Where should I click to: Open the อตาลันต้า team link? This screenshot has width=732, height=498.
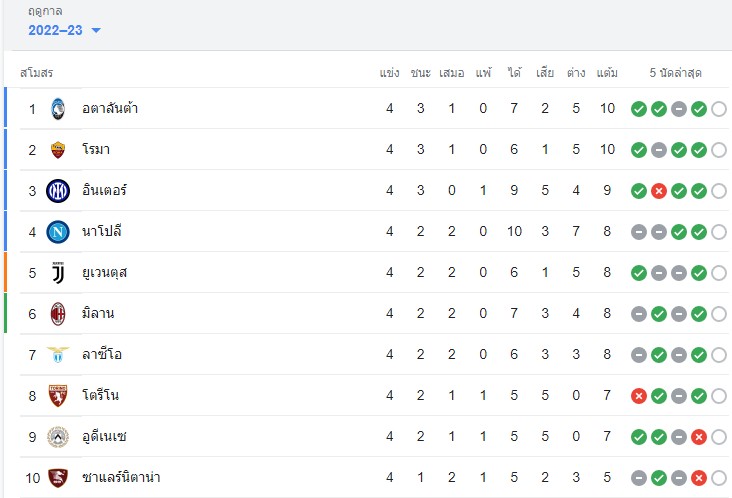click(x=110, y=108)
